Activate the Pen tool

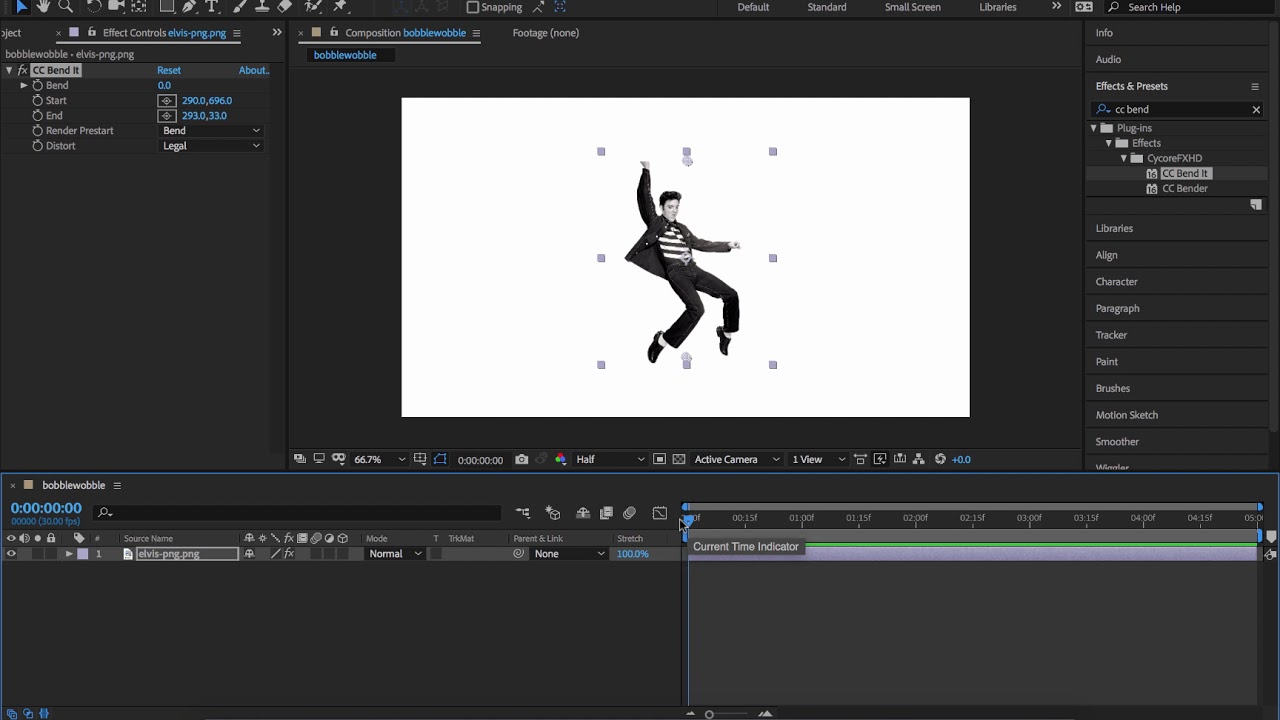[190, 6]
